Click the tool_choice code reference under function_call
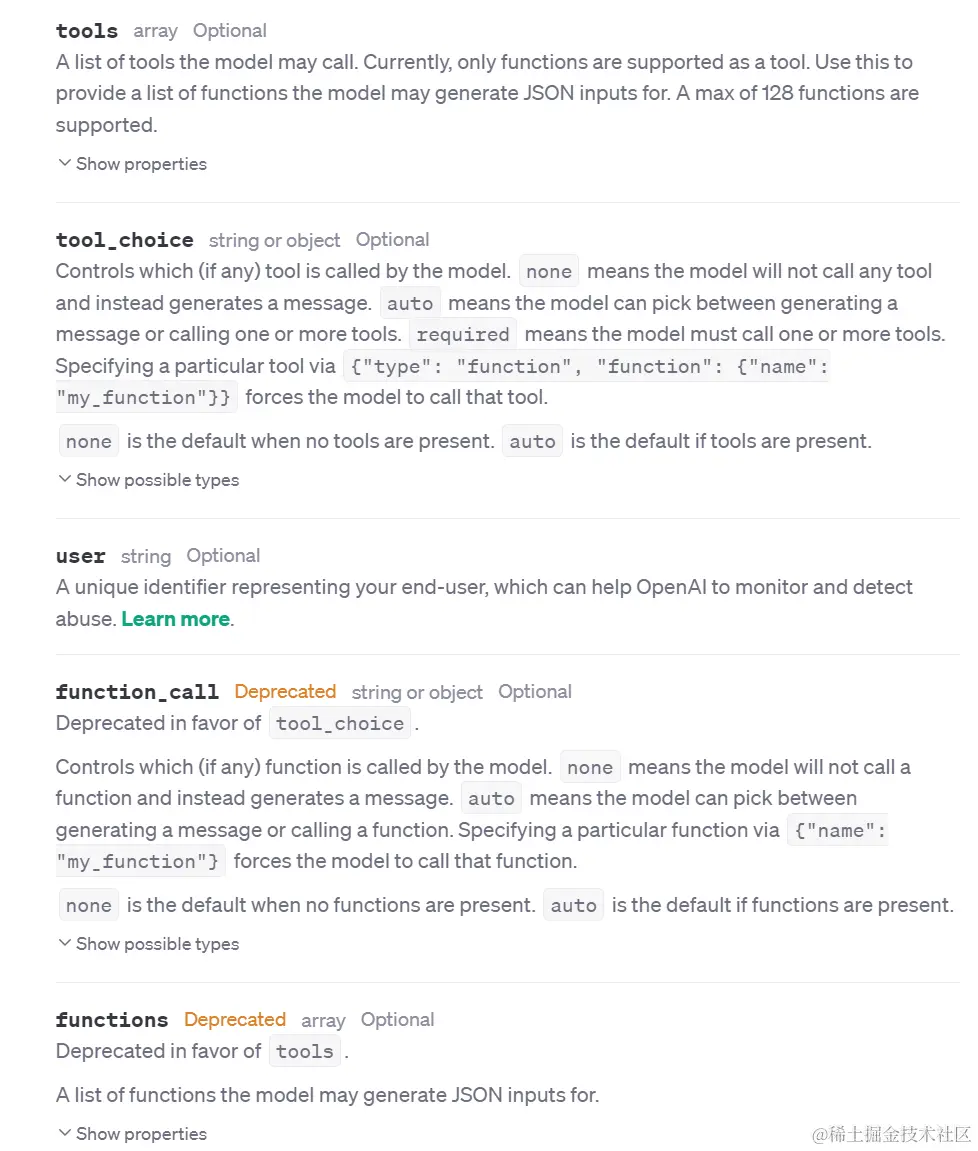The width and height of the screenshot is (978, 1151). pyautogui.click(x=340, y=723)
